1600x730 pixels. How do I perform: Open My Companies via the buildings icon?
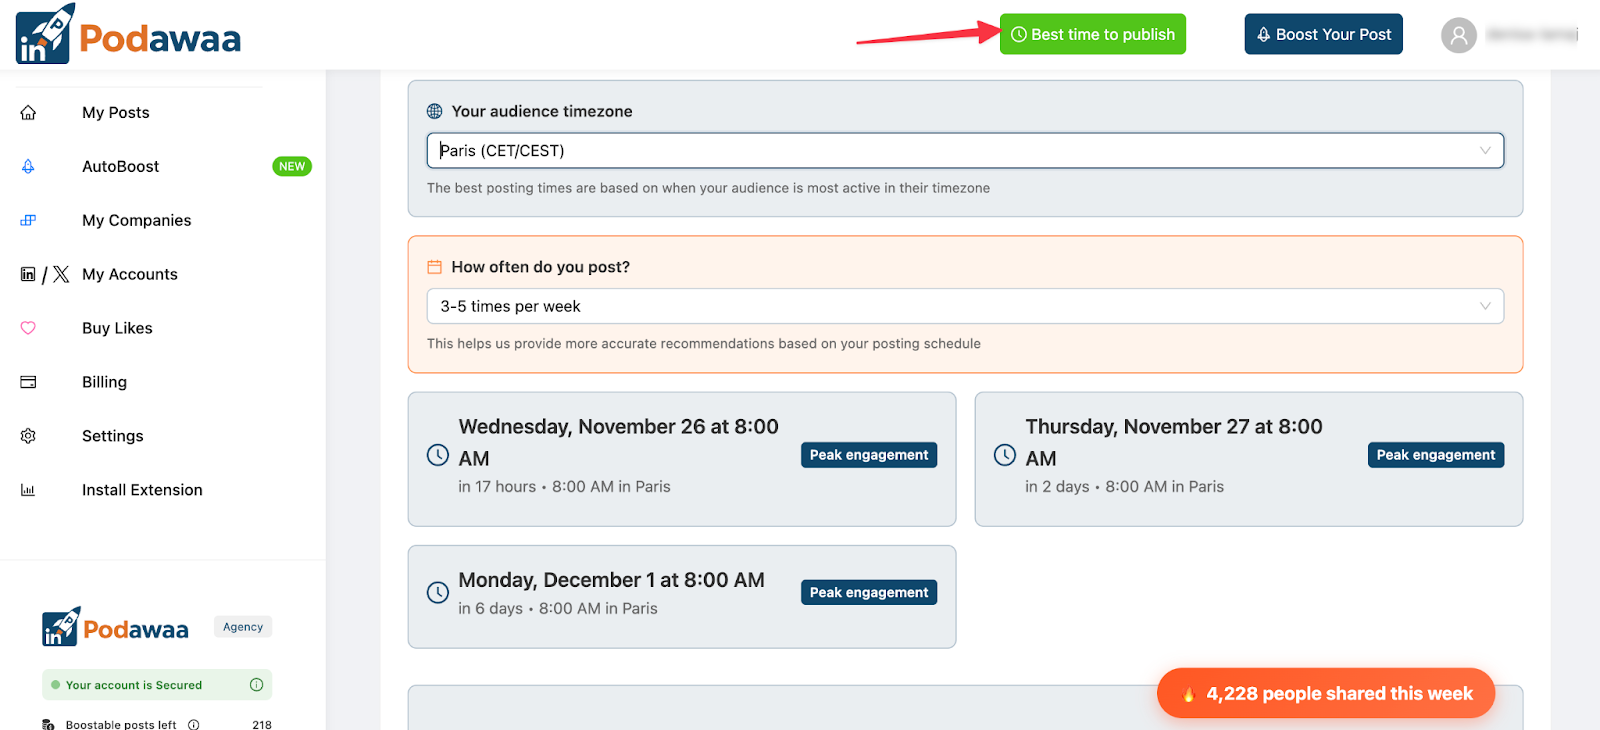click(27, 220)
